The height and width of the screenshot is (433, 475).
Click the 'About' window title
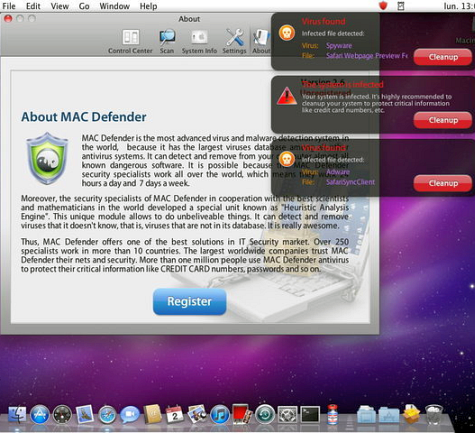point(189,19)
